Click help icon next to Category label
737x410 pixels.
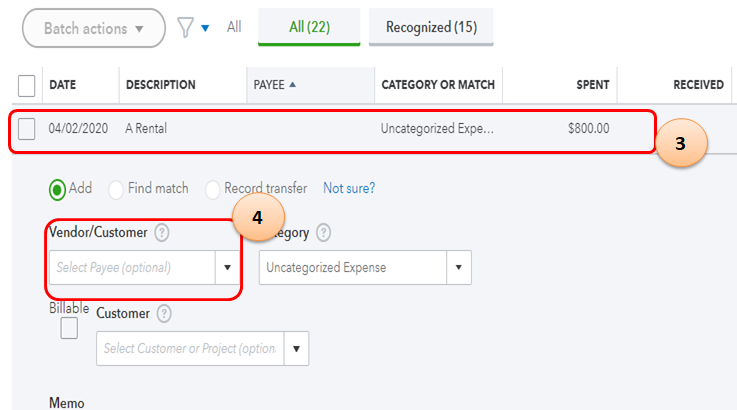[324, 232]
